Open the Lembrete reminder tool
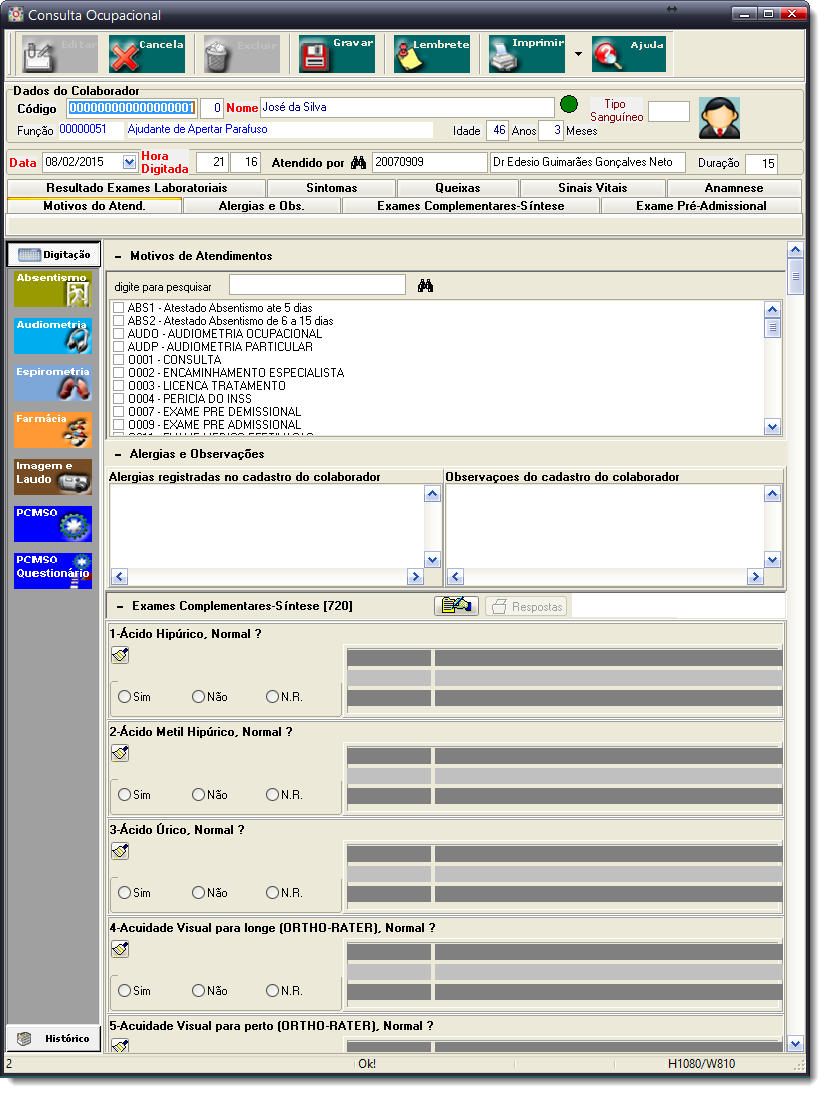 point(431,54)
